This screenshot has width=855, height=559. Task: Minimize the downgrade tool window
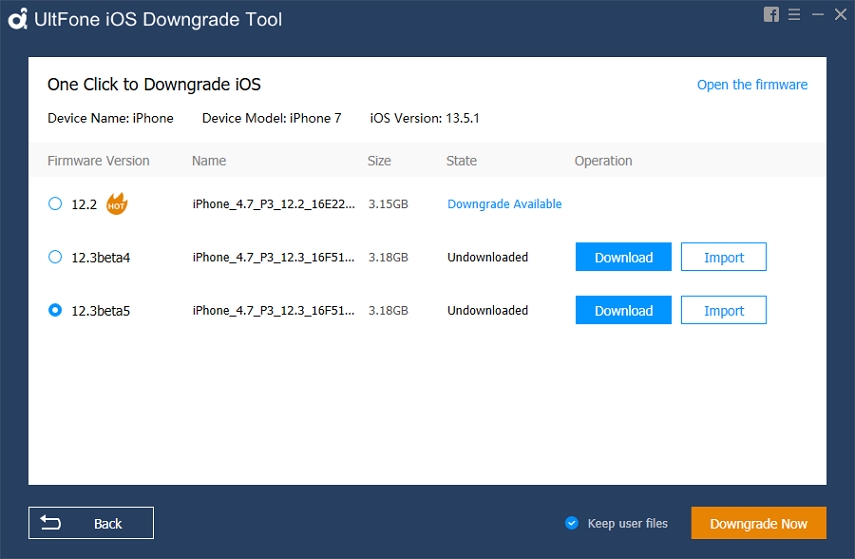click(x=817, y=15)
